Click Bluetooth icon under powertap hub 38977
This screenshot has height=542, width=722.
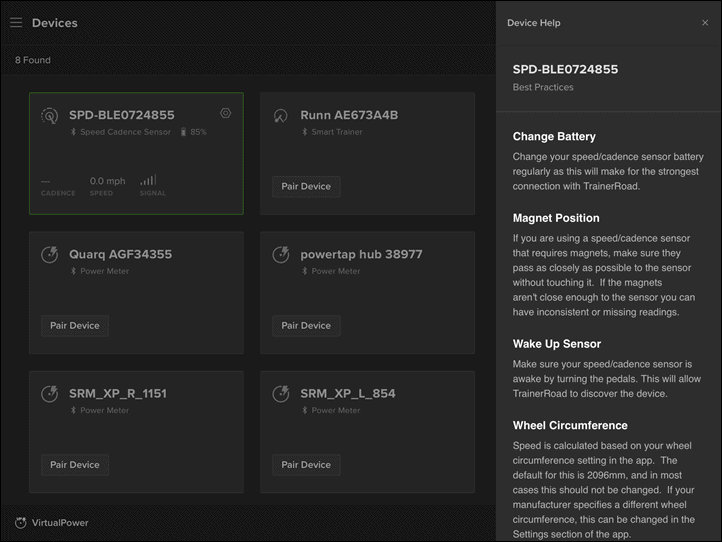(304, 271)
